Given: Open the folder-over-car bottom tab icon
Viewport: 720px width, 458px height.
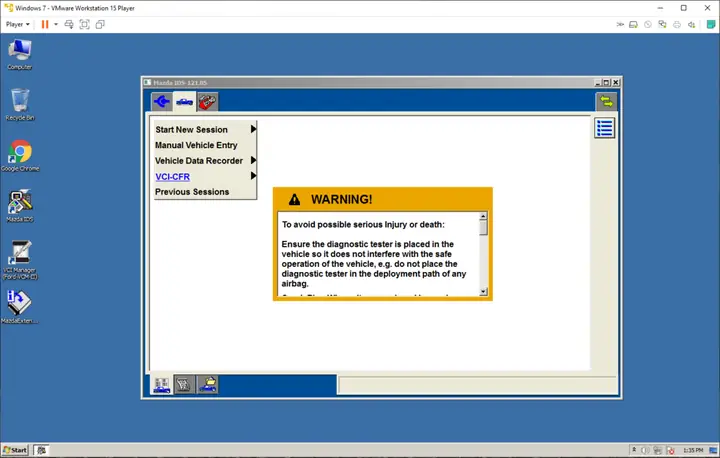Looking at the screenshot, I should click(x=207, y=384).
